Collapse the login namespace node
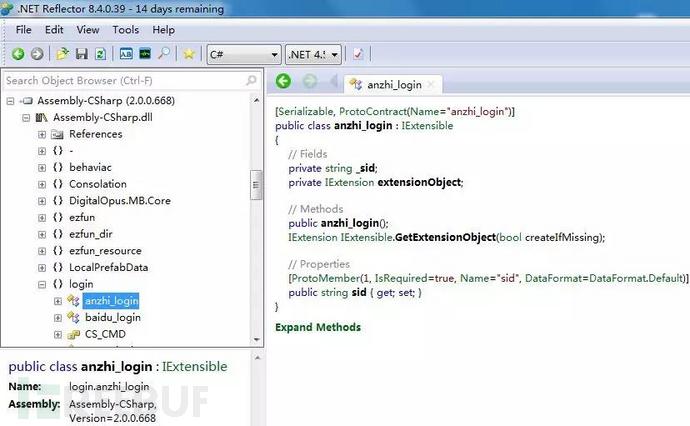 pyautogui.click(x=42, y=284)
